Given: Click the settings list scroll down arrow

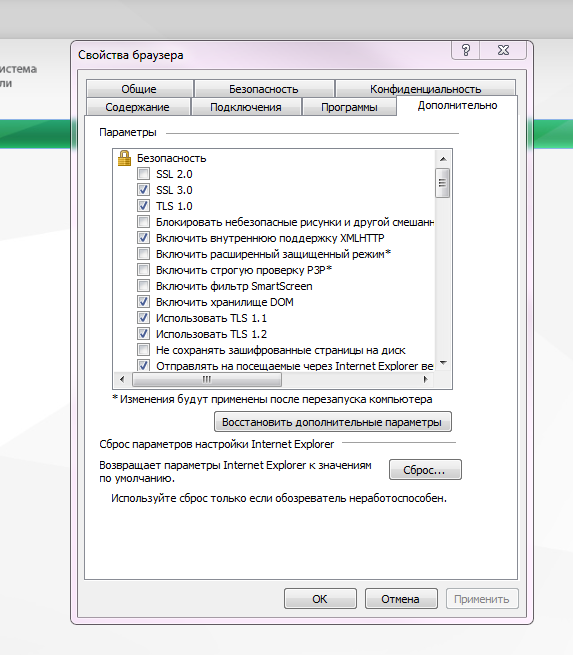Looking at the screenshot, I should pyautogui.click(x=443, y=363).
